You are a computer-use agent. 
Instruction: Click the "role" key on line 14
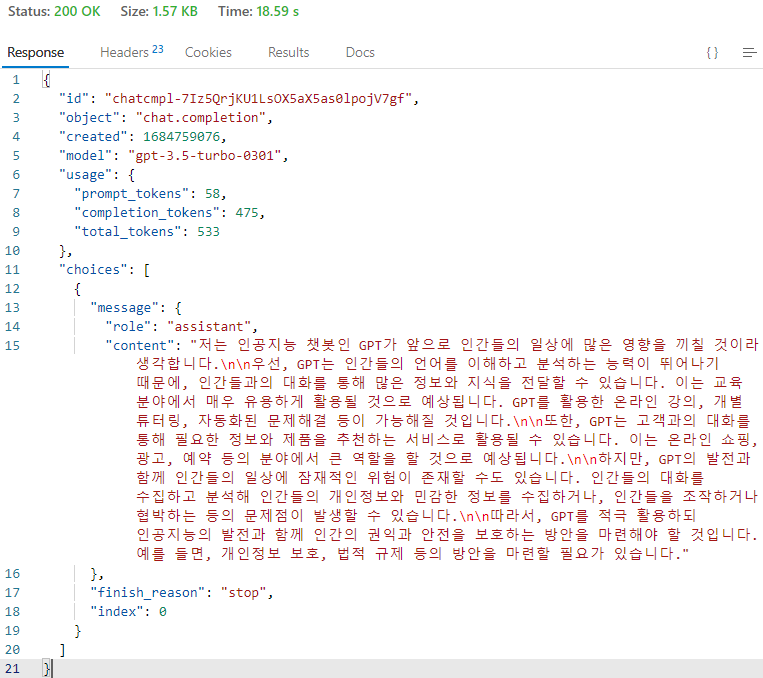[x=128, y=327]
